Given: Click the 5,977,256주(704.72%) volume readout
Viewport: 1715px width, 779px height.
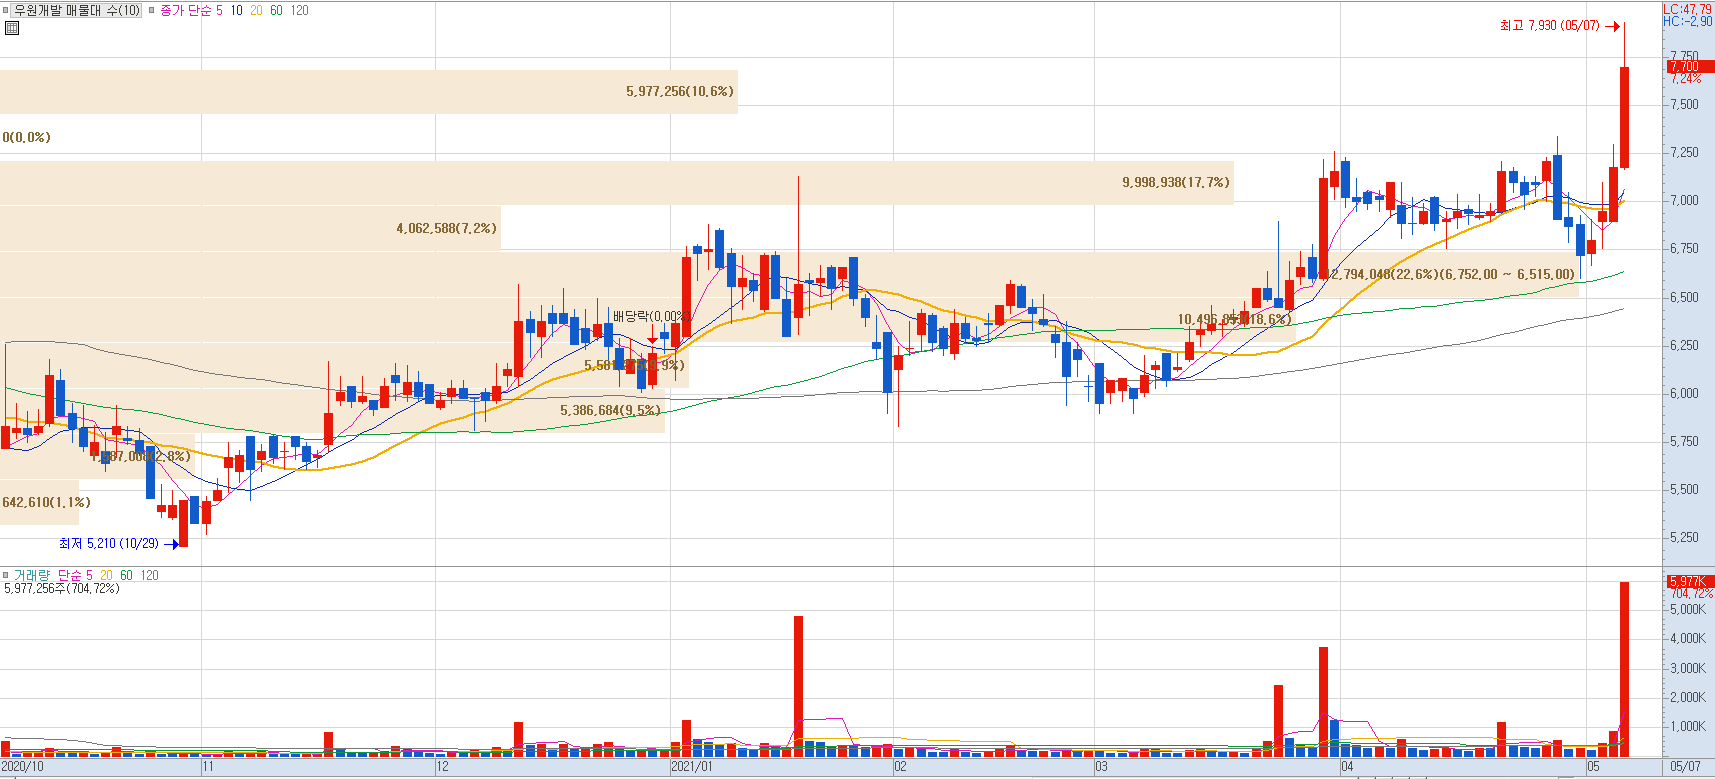Looking at the screenshot, I should click(62, 589).
